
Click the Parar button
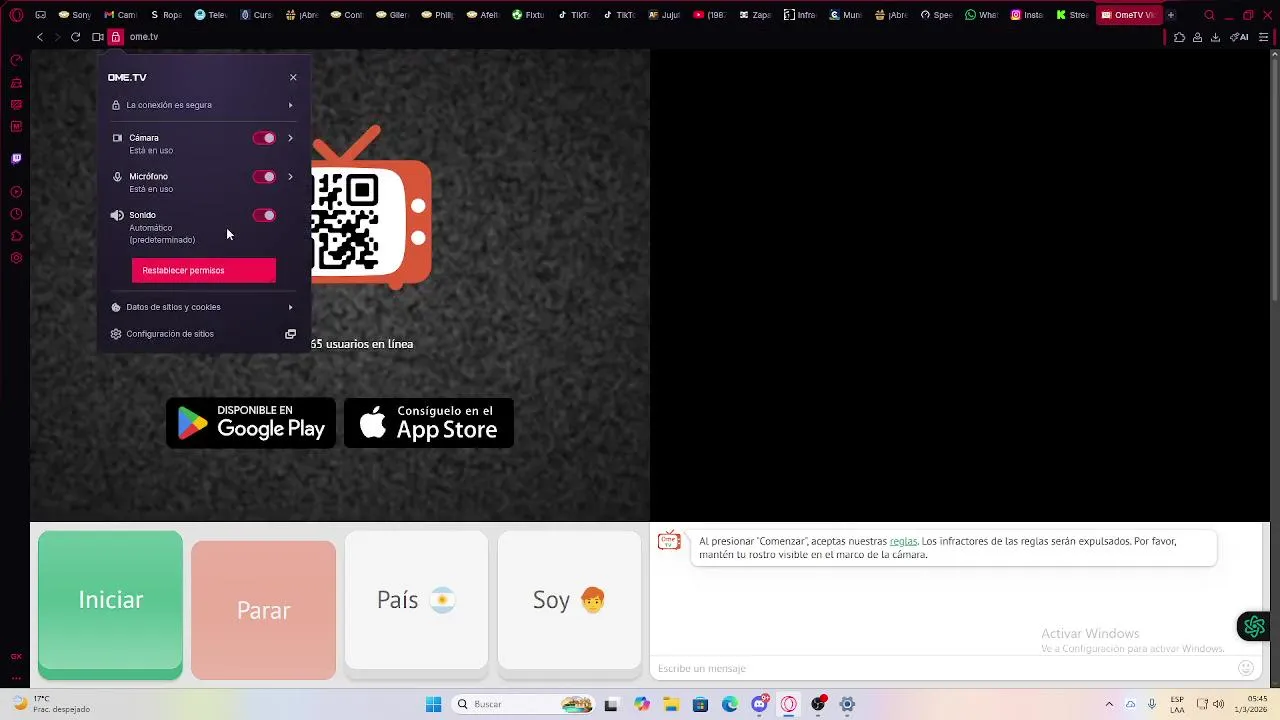(x=263, y=610)
